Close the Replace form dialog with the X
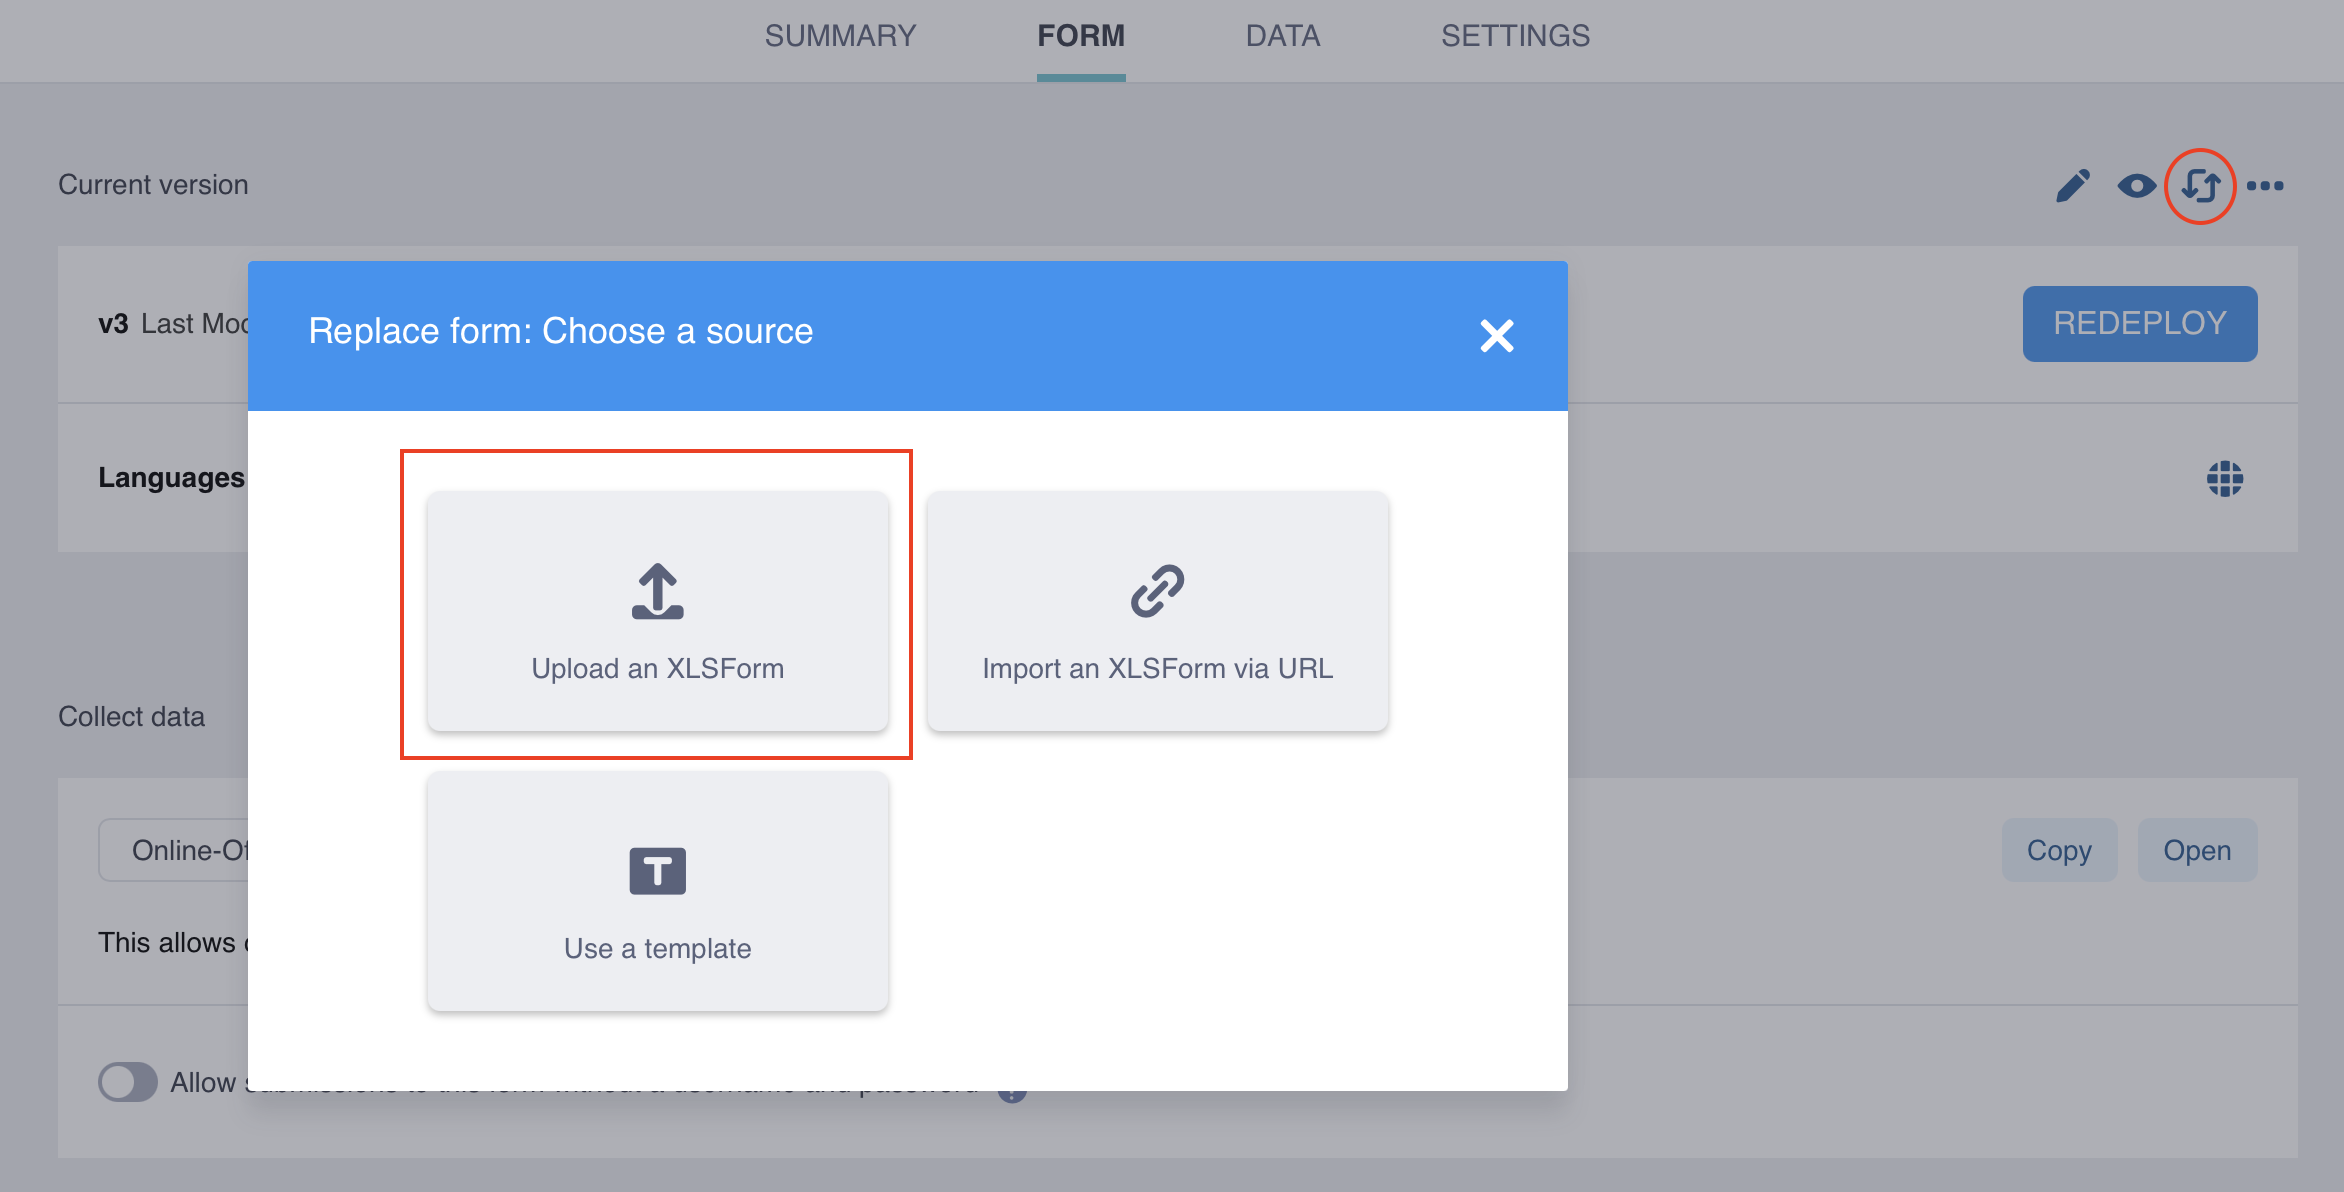This screenshot has height=1192, width=2344. [1497, 336]
